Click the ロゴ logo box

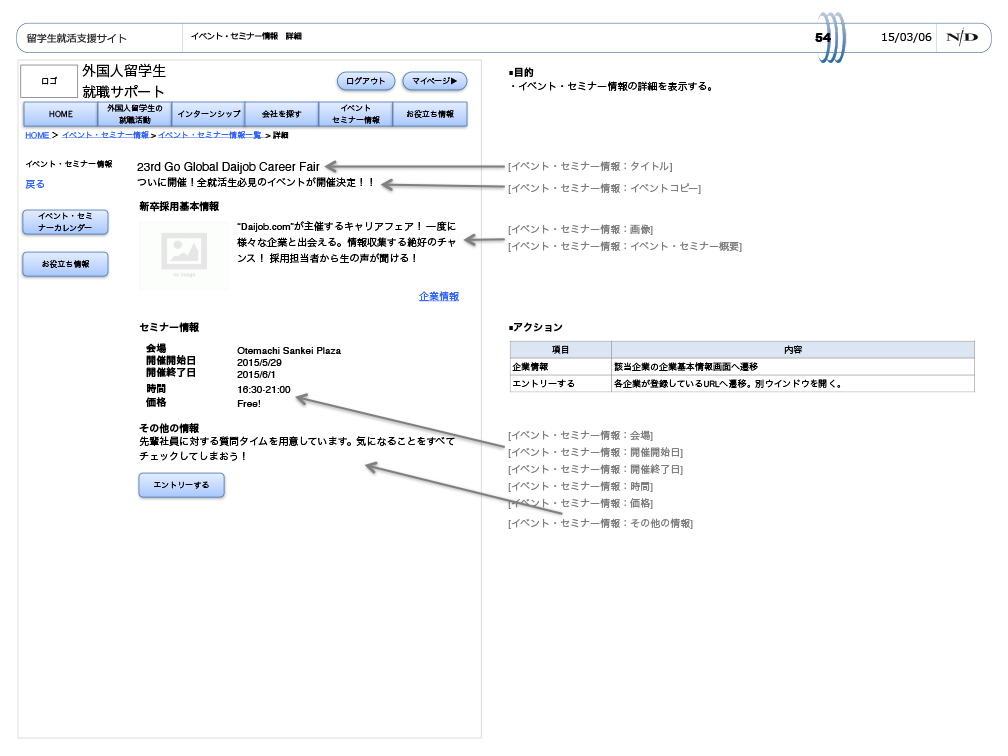49,81
